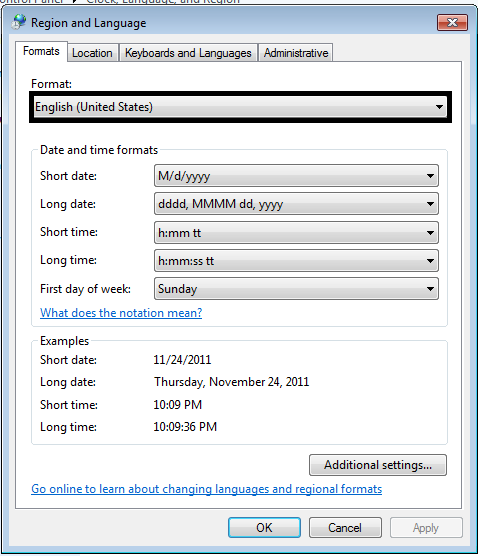
Task: Open the Long date format dropdown
Action: pos(296,204)
